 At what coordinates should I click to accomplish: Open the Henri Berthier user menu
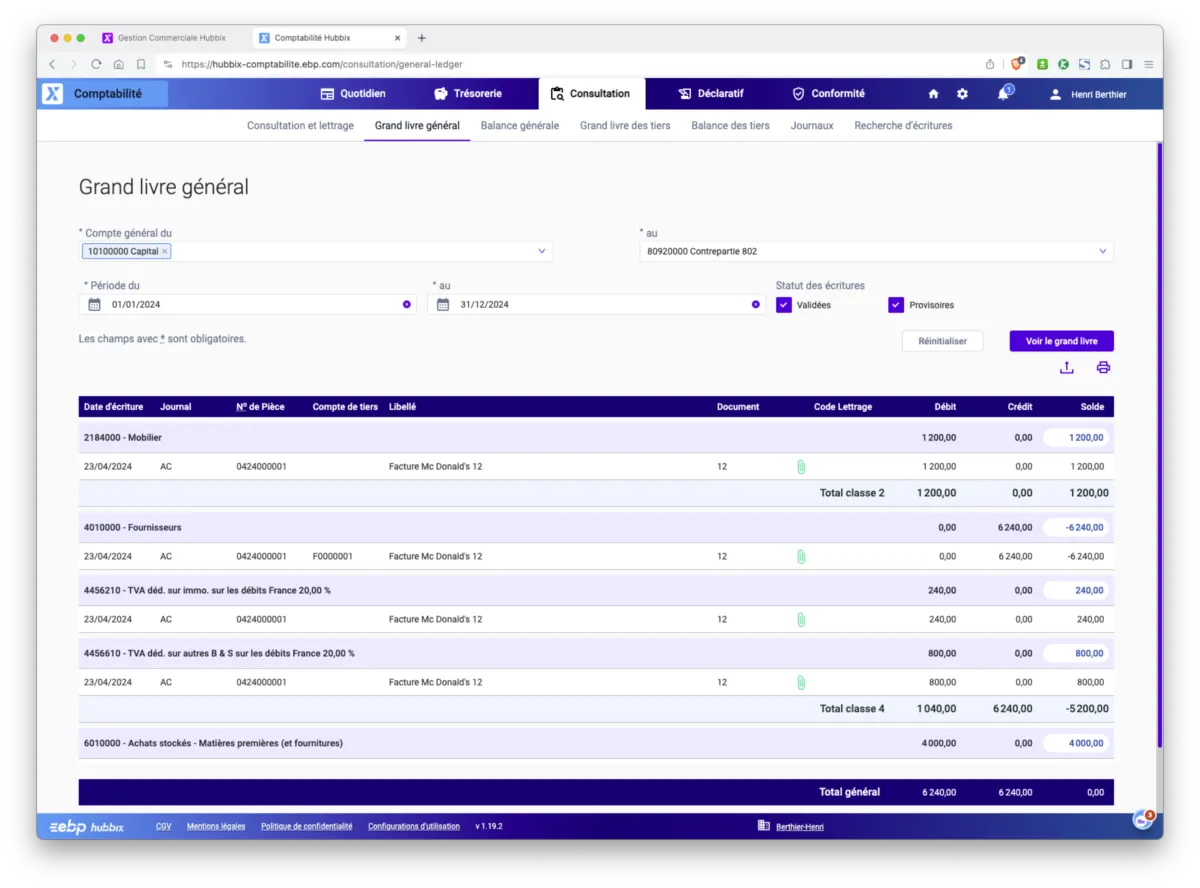[1087, 95]
